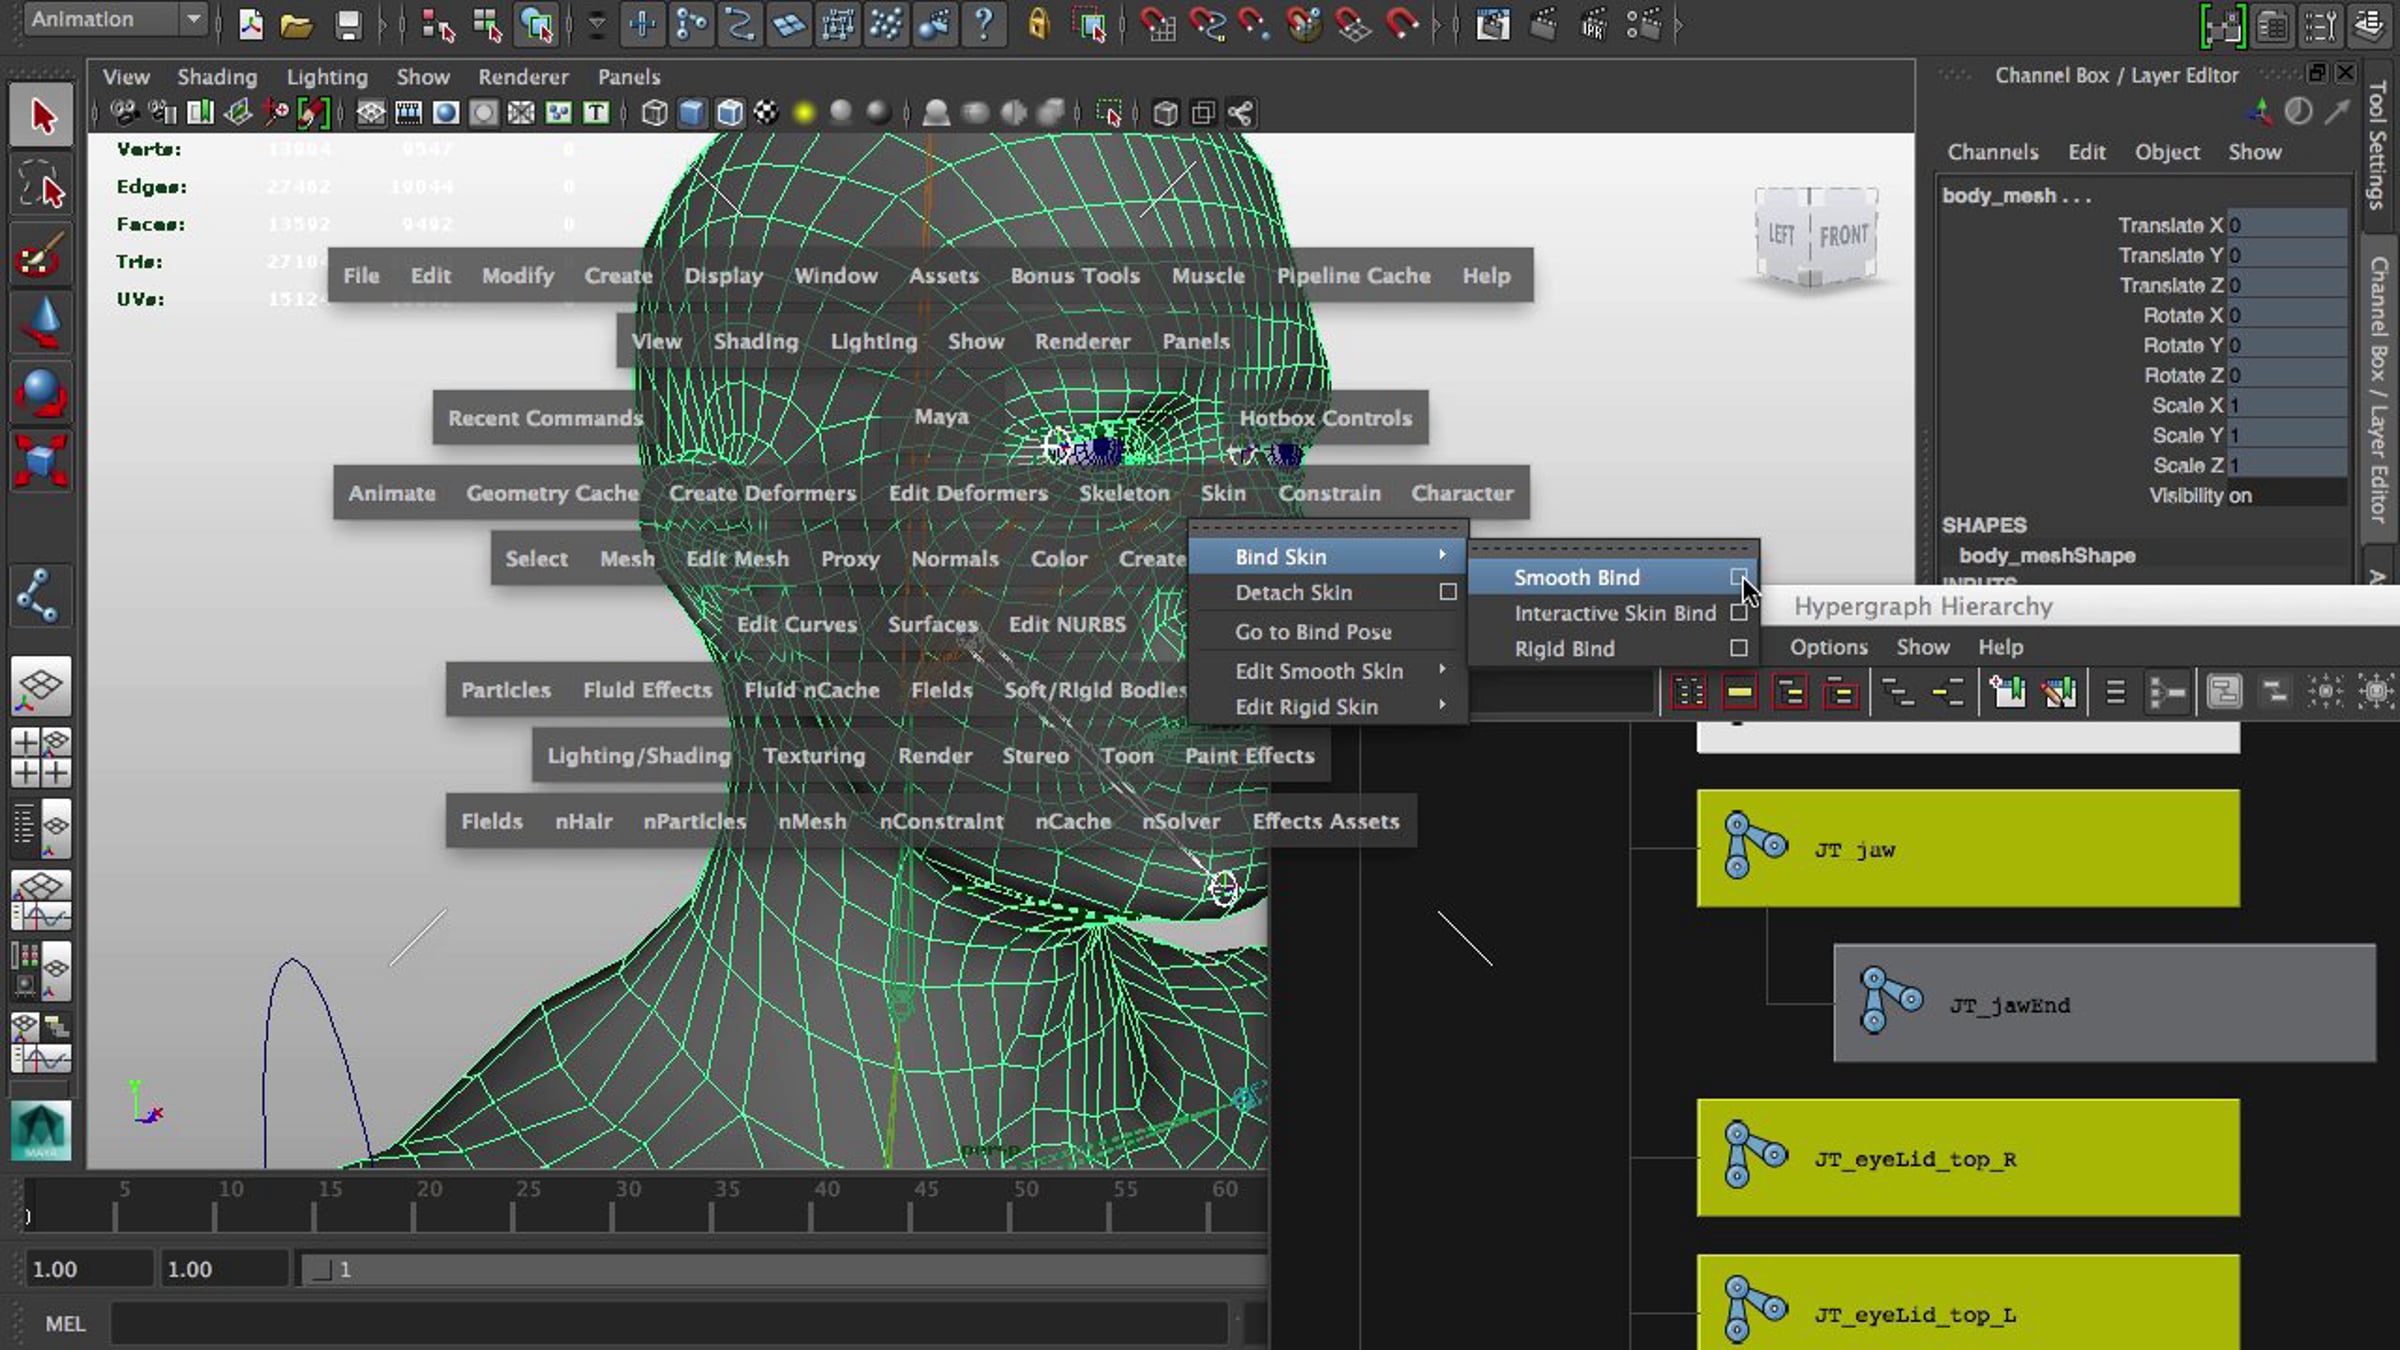Image resolution: width=2400 pixels, height=1350 pixels.
Task: Click Translate X value field
Action: 2286,225
